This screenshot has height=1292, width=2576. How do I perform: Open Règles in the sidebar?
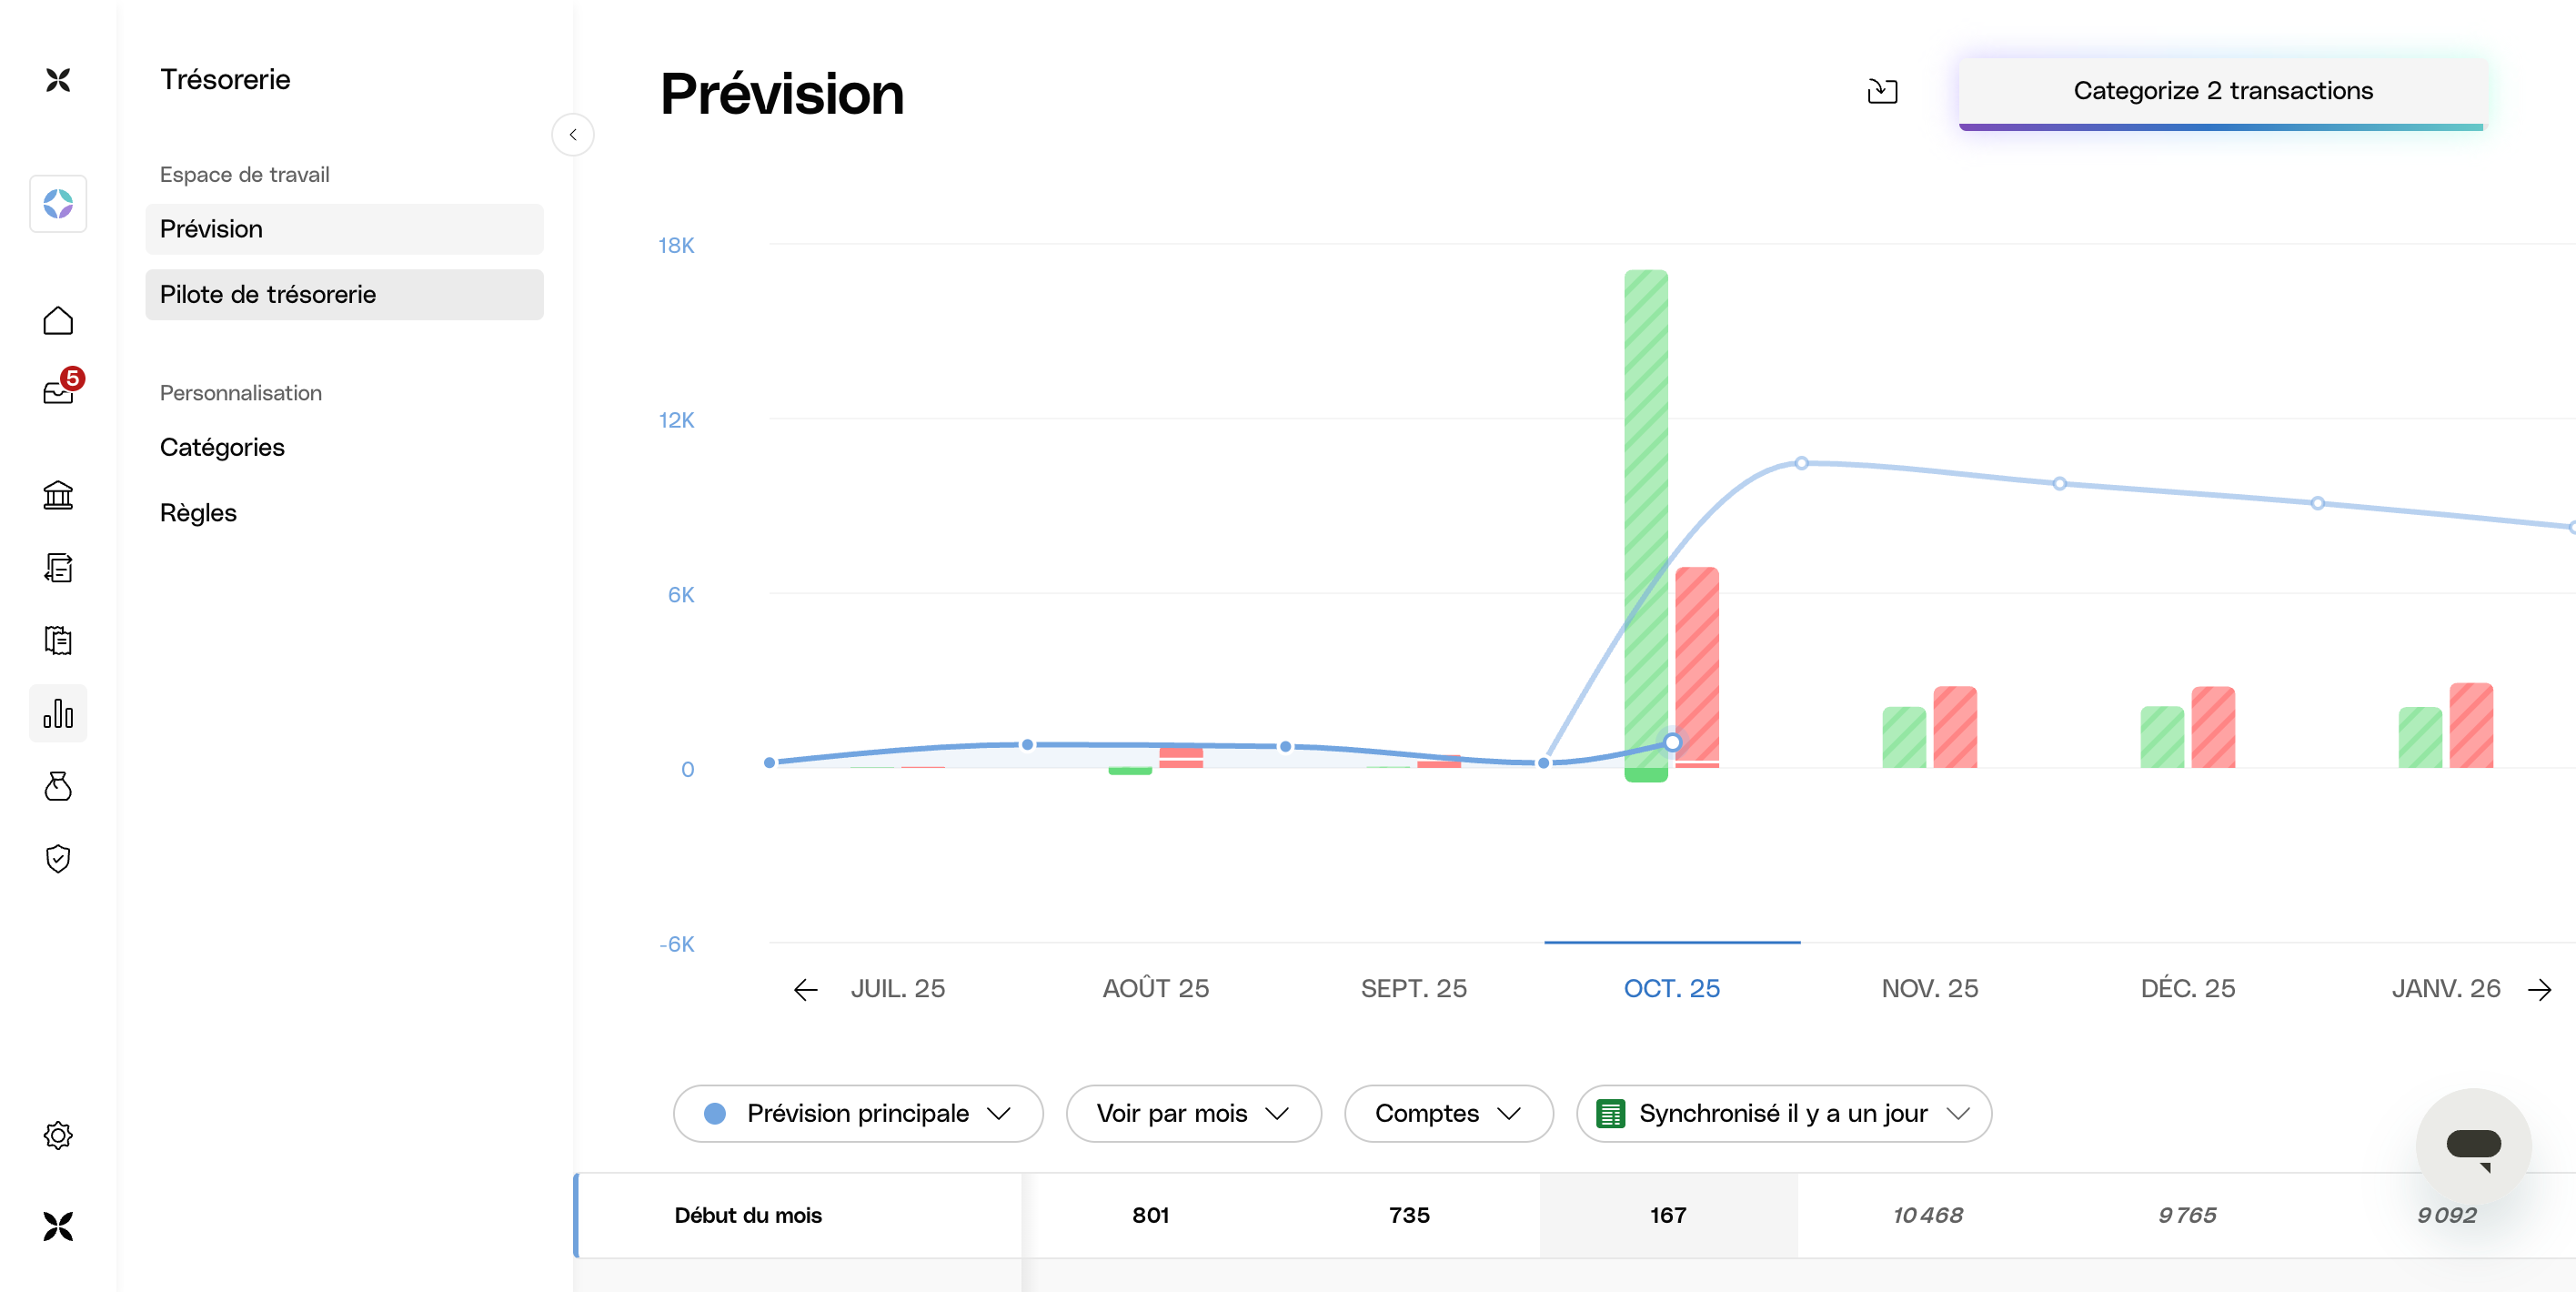198,513
